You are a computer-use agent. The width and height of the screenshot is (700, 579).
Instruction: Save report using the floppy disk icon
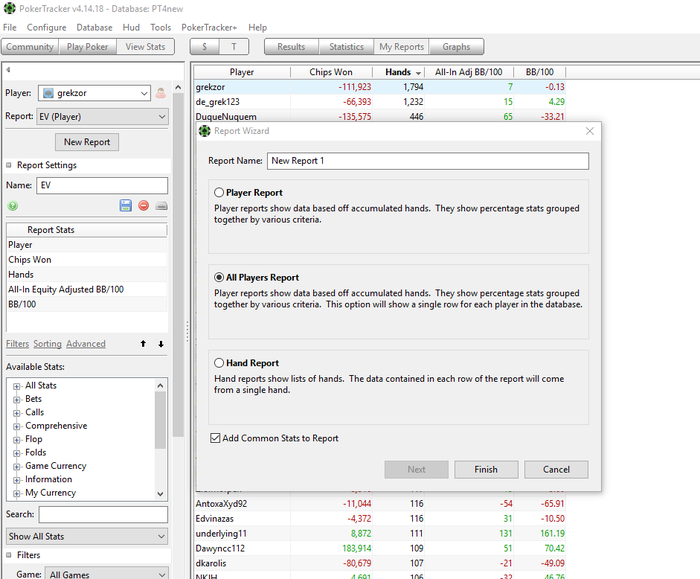click(125, 205)
